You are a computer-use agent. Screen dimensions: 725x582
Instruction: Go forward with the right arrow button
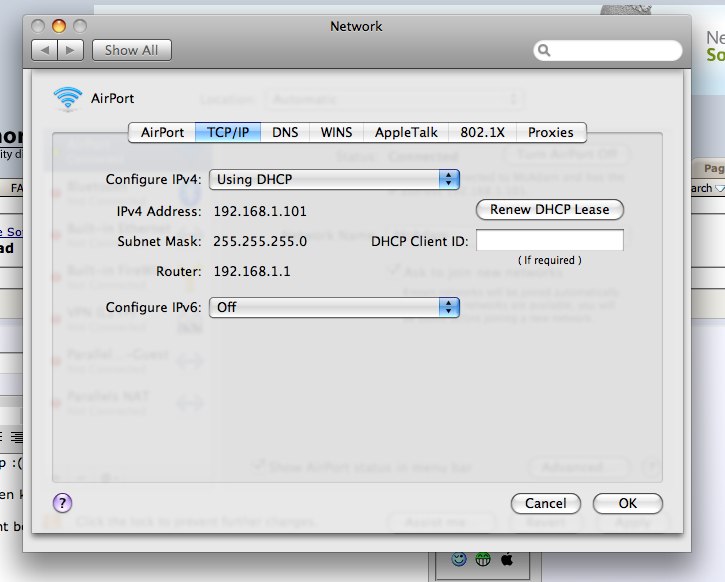70,50
